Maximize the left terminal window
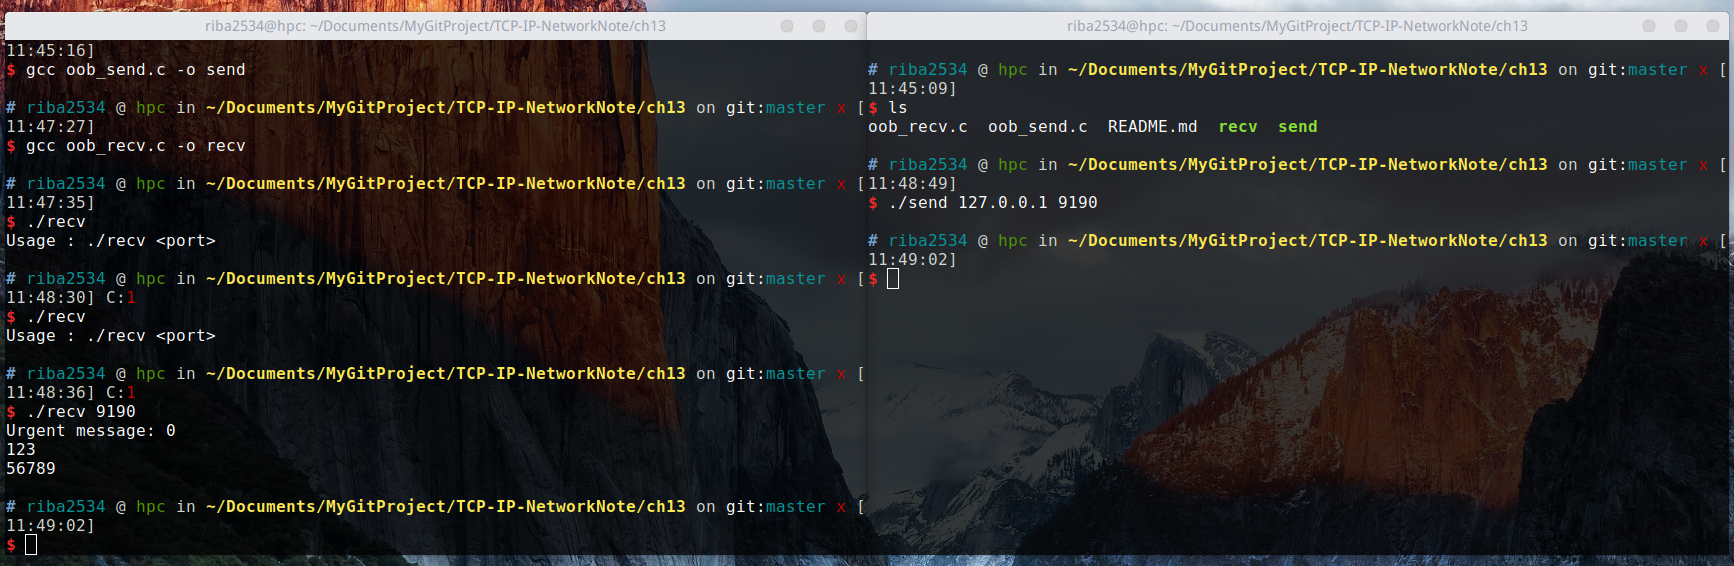Viewport: 1734px width, 566px height. tap(819, 26)
